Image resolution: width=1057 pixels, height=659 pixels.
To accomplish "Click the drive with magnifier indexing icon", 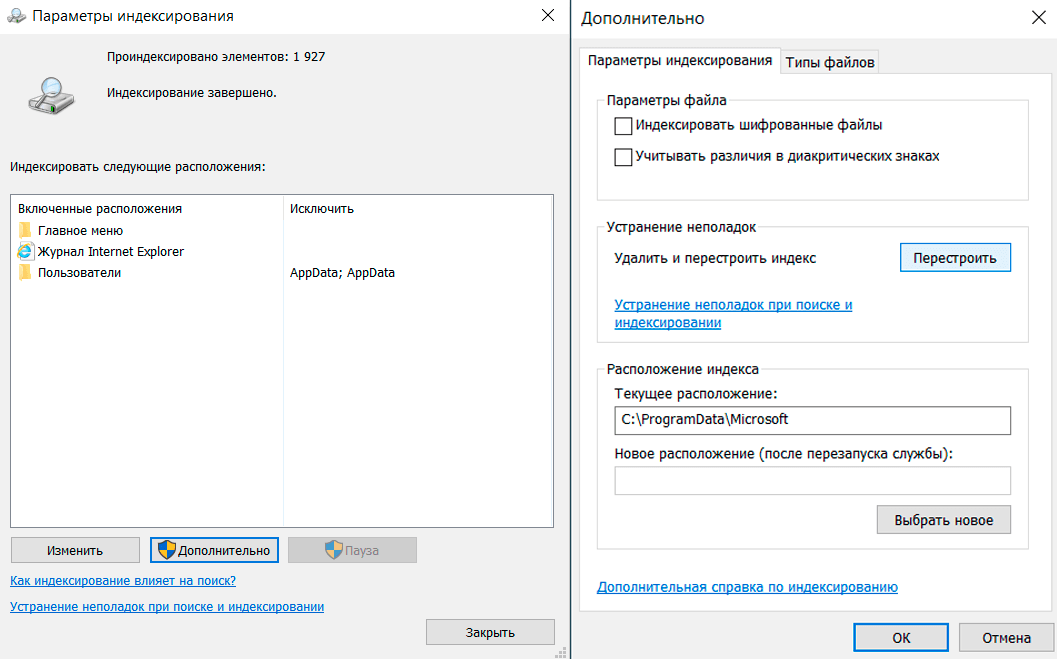I will click(51, 96).
